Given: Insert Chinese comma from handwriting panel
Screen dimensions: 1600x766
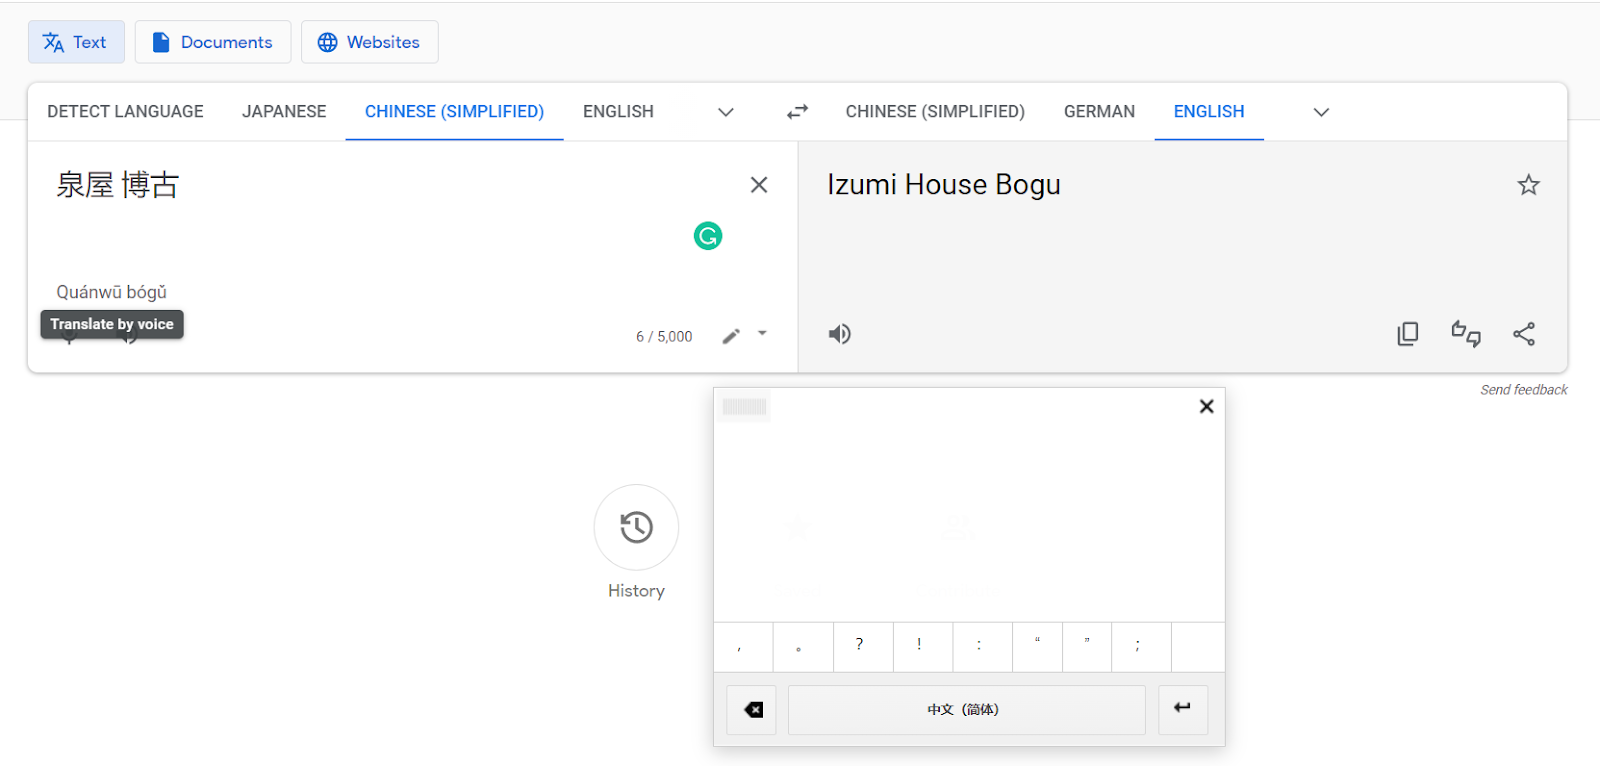Looking at the screenshot, I should pos(743,647).
